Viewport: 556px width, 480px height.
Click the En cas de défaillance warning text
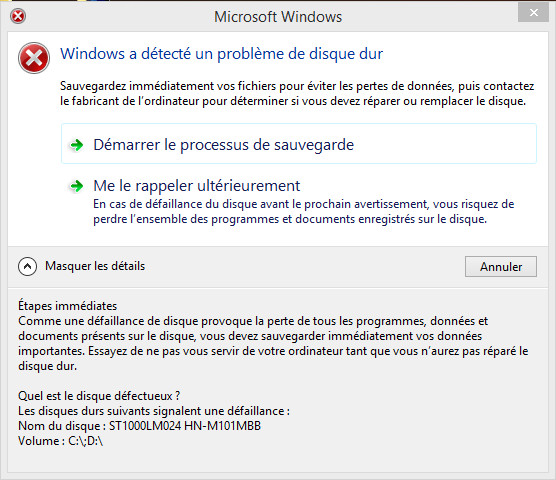(304, 211)
